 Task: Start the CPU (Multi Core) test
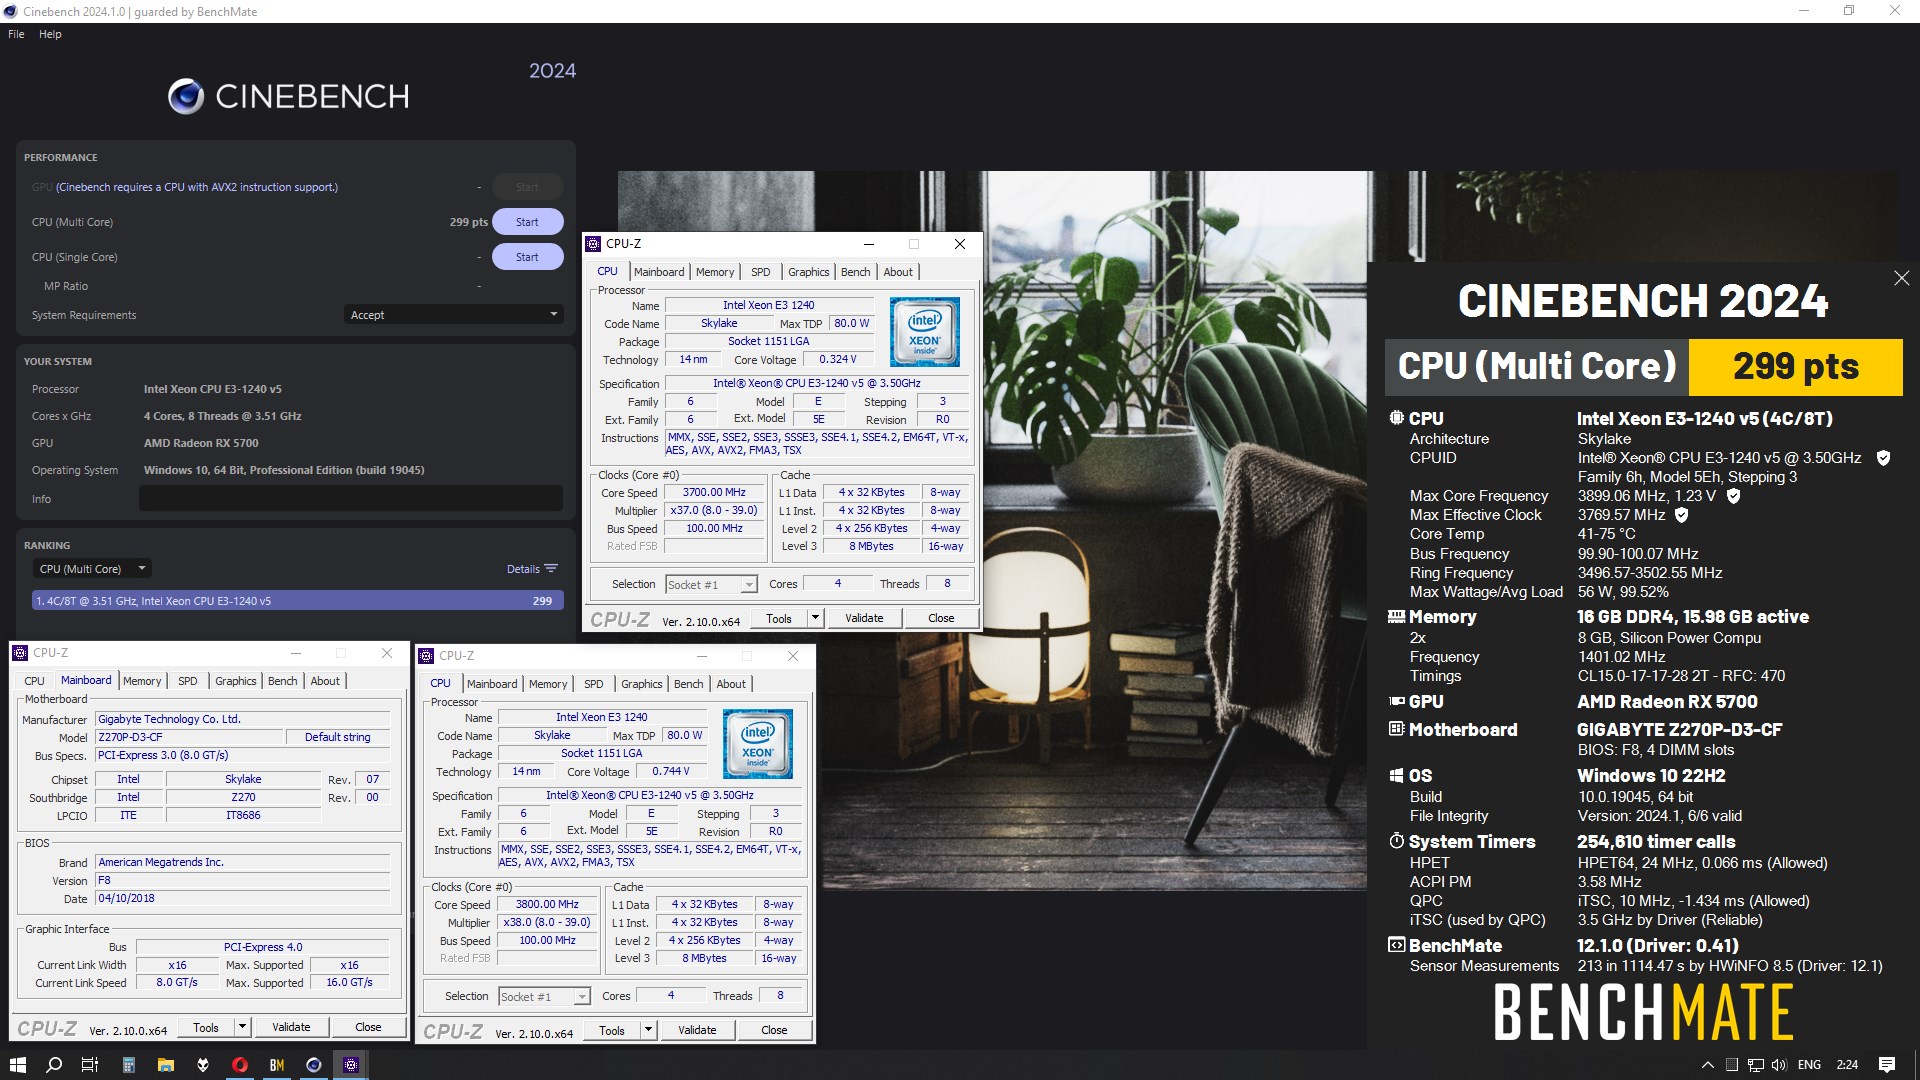click(x=527, y=222)
